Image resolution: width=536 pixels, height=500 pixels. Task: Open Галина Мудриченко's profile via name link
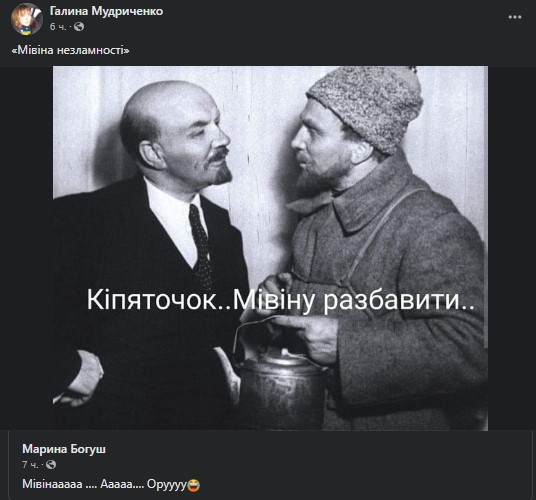(106, 11)
